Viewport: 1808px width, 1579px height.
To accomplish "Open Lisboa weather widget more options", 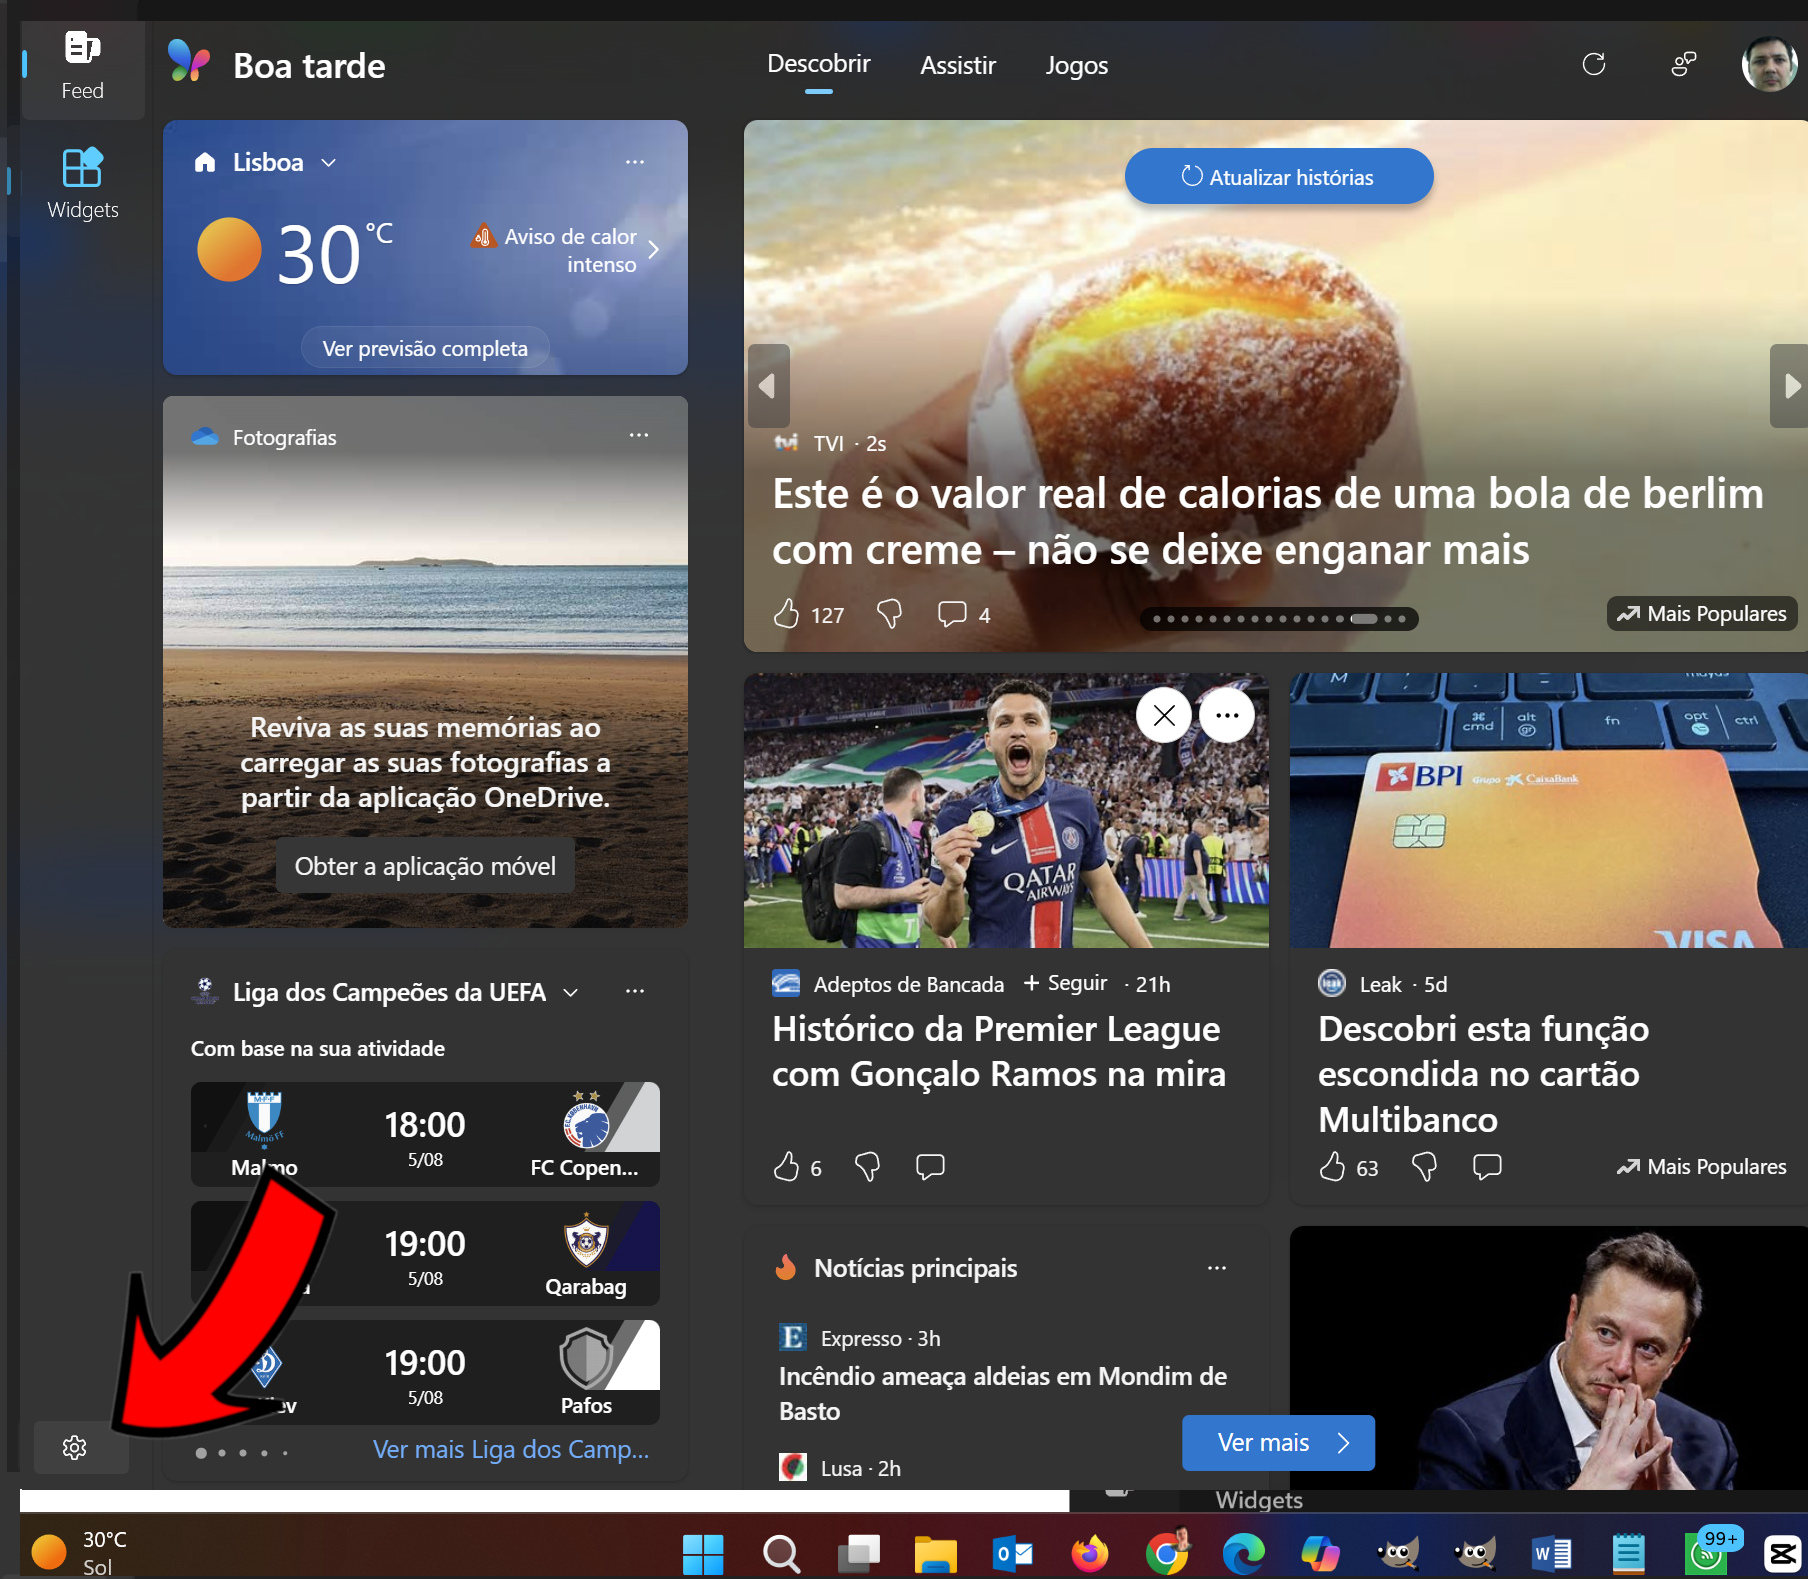I will coord(635,162).
